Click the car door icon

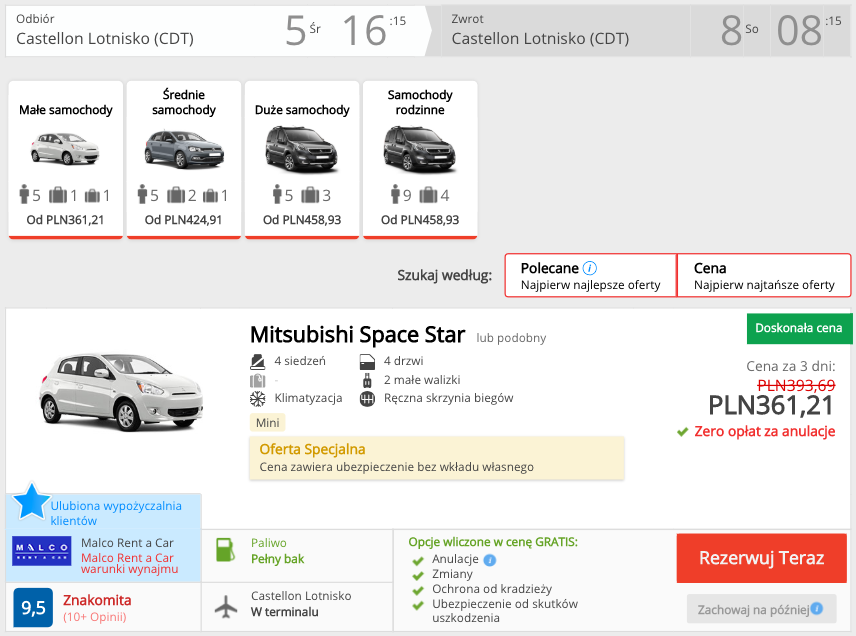pyautogui.click(x=367, y=361)
